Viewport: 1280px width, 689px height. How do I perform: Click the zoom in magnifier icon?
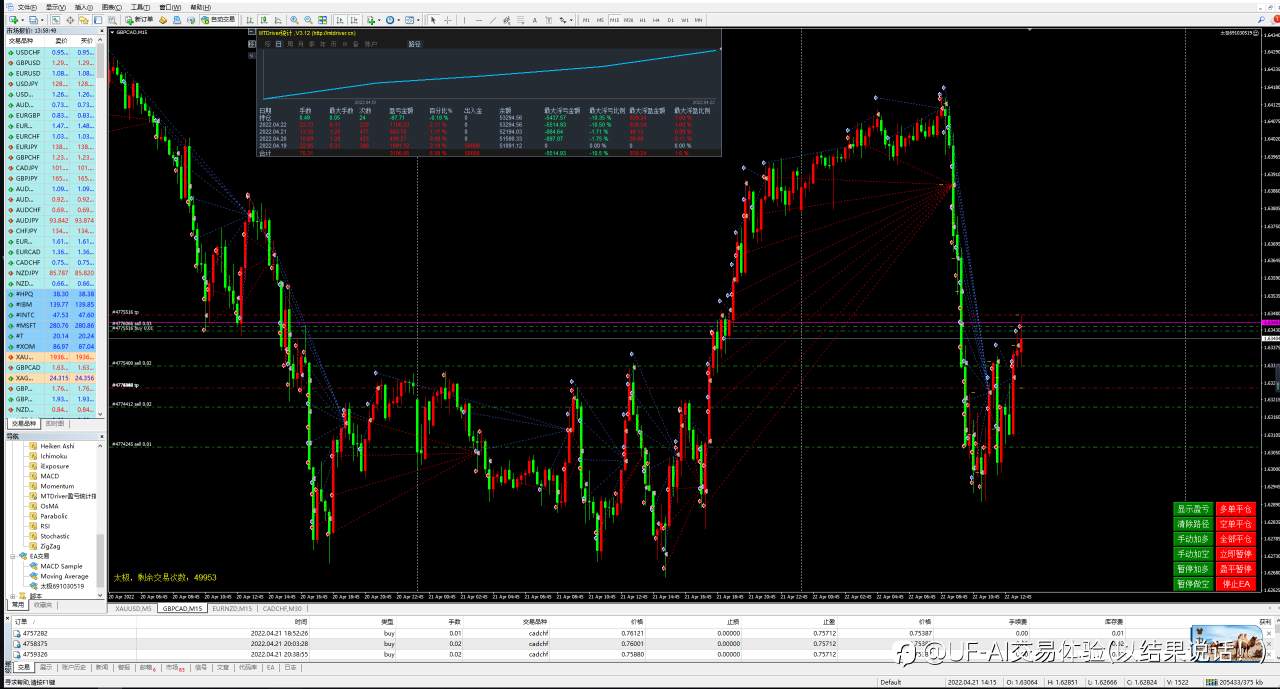294,19
